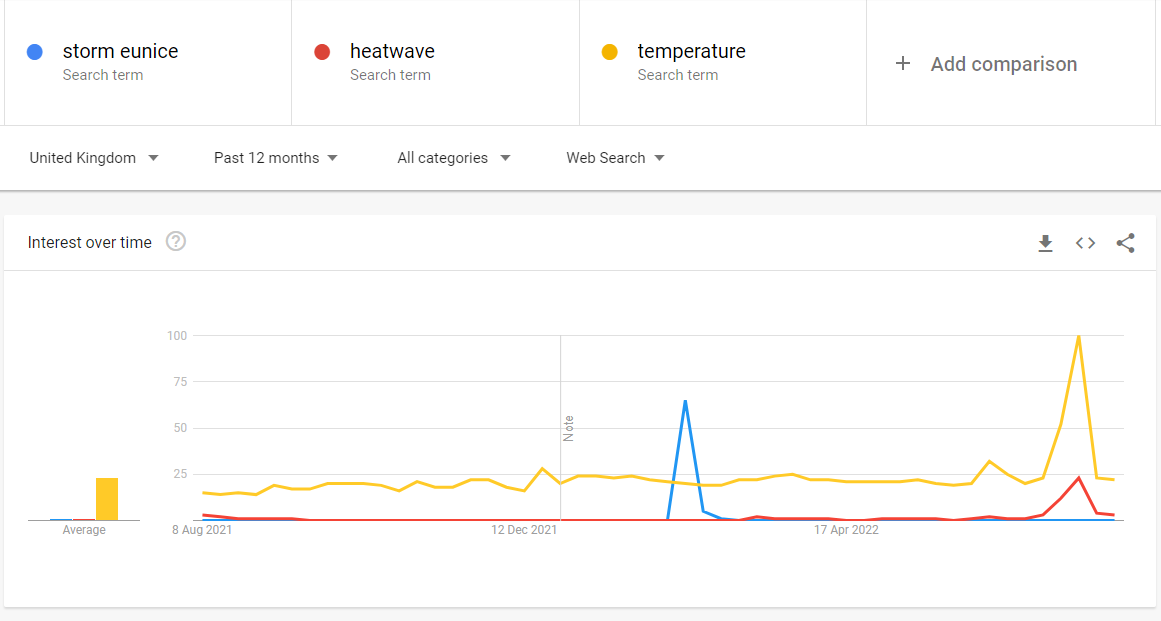Click the red heatwave color dot
The image size is (1161, 621).
pos(322,52)
